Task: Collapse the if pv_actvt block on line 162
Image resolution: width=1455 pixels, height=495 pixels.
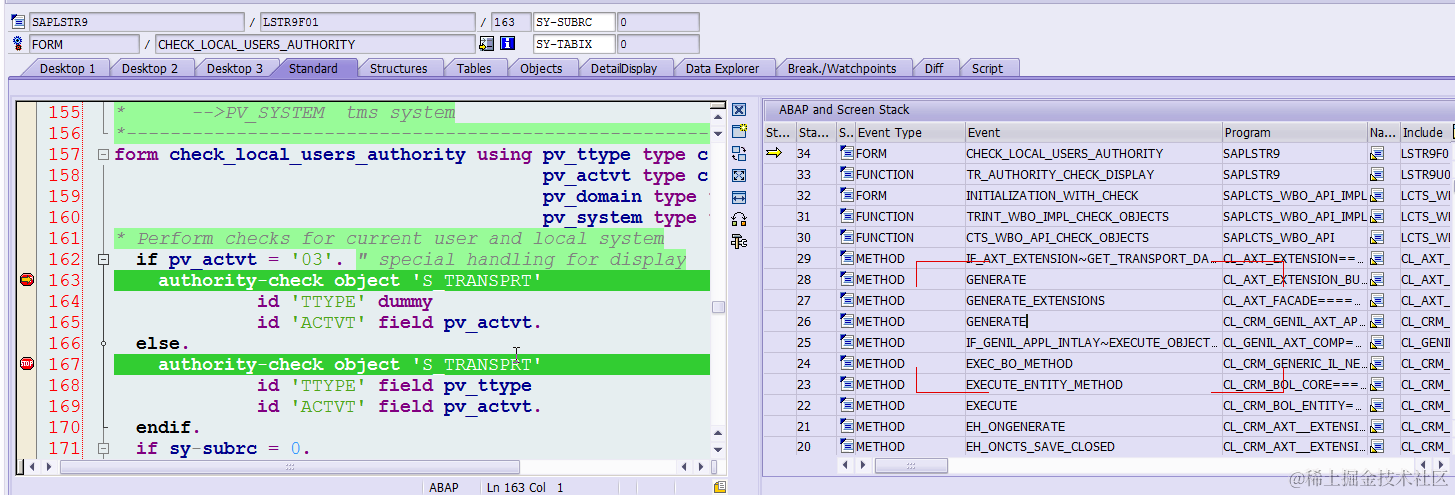Action: coord(103,260)
